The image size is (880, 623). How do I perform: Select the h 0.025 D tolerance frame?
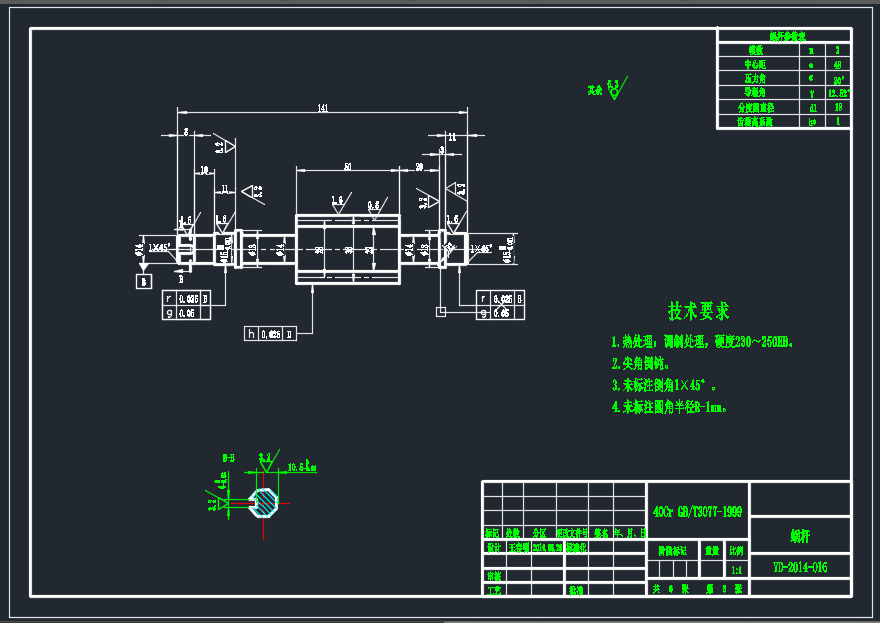(x=271, y=334)
